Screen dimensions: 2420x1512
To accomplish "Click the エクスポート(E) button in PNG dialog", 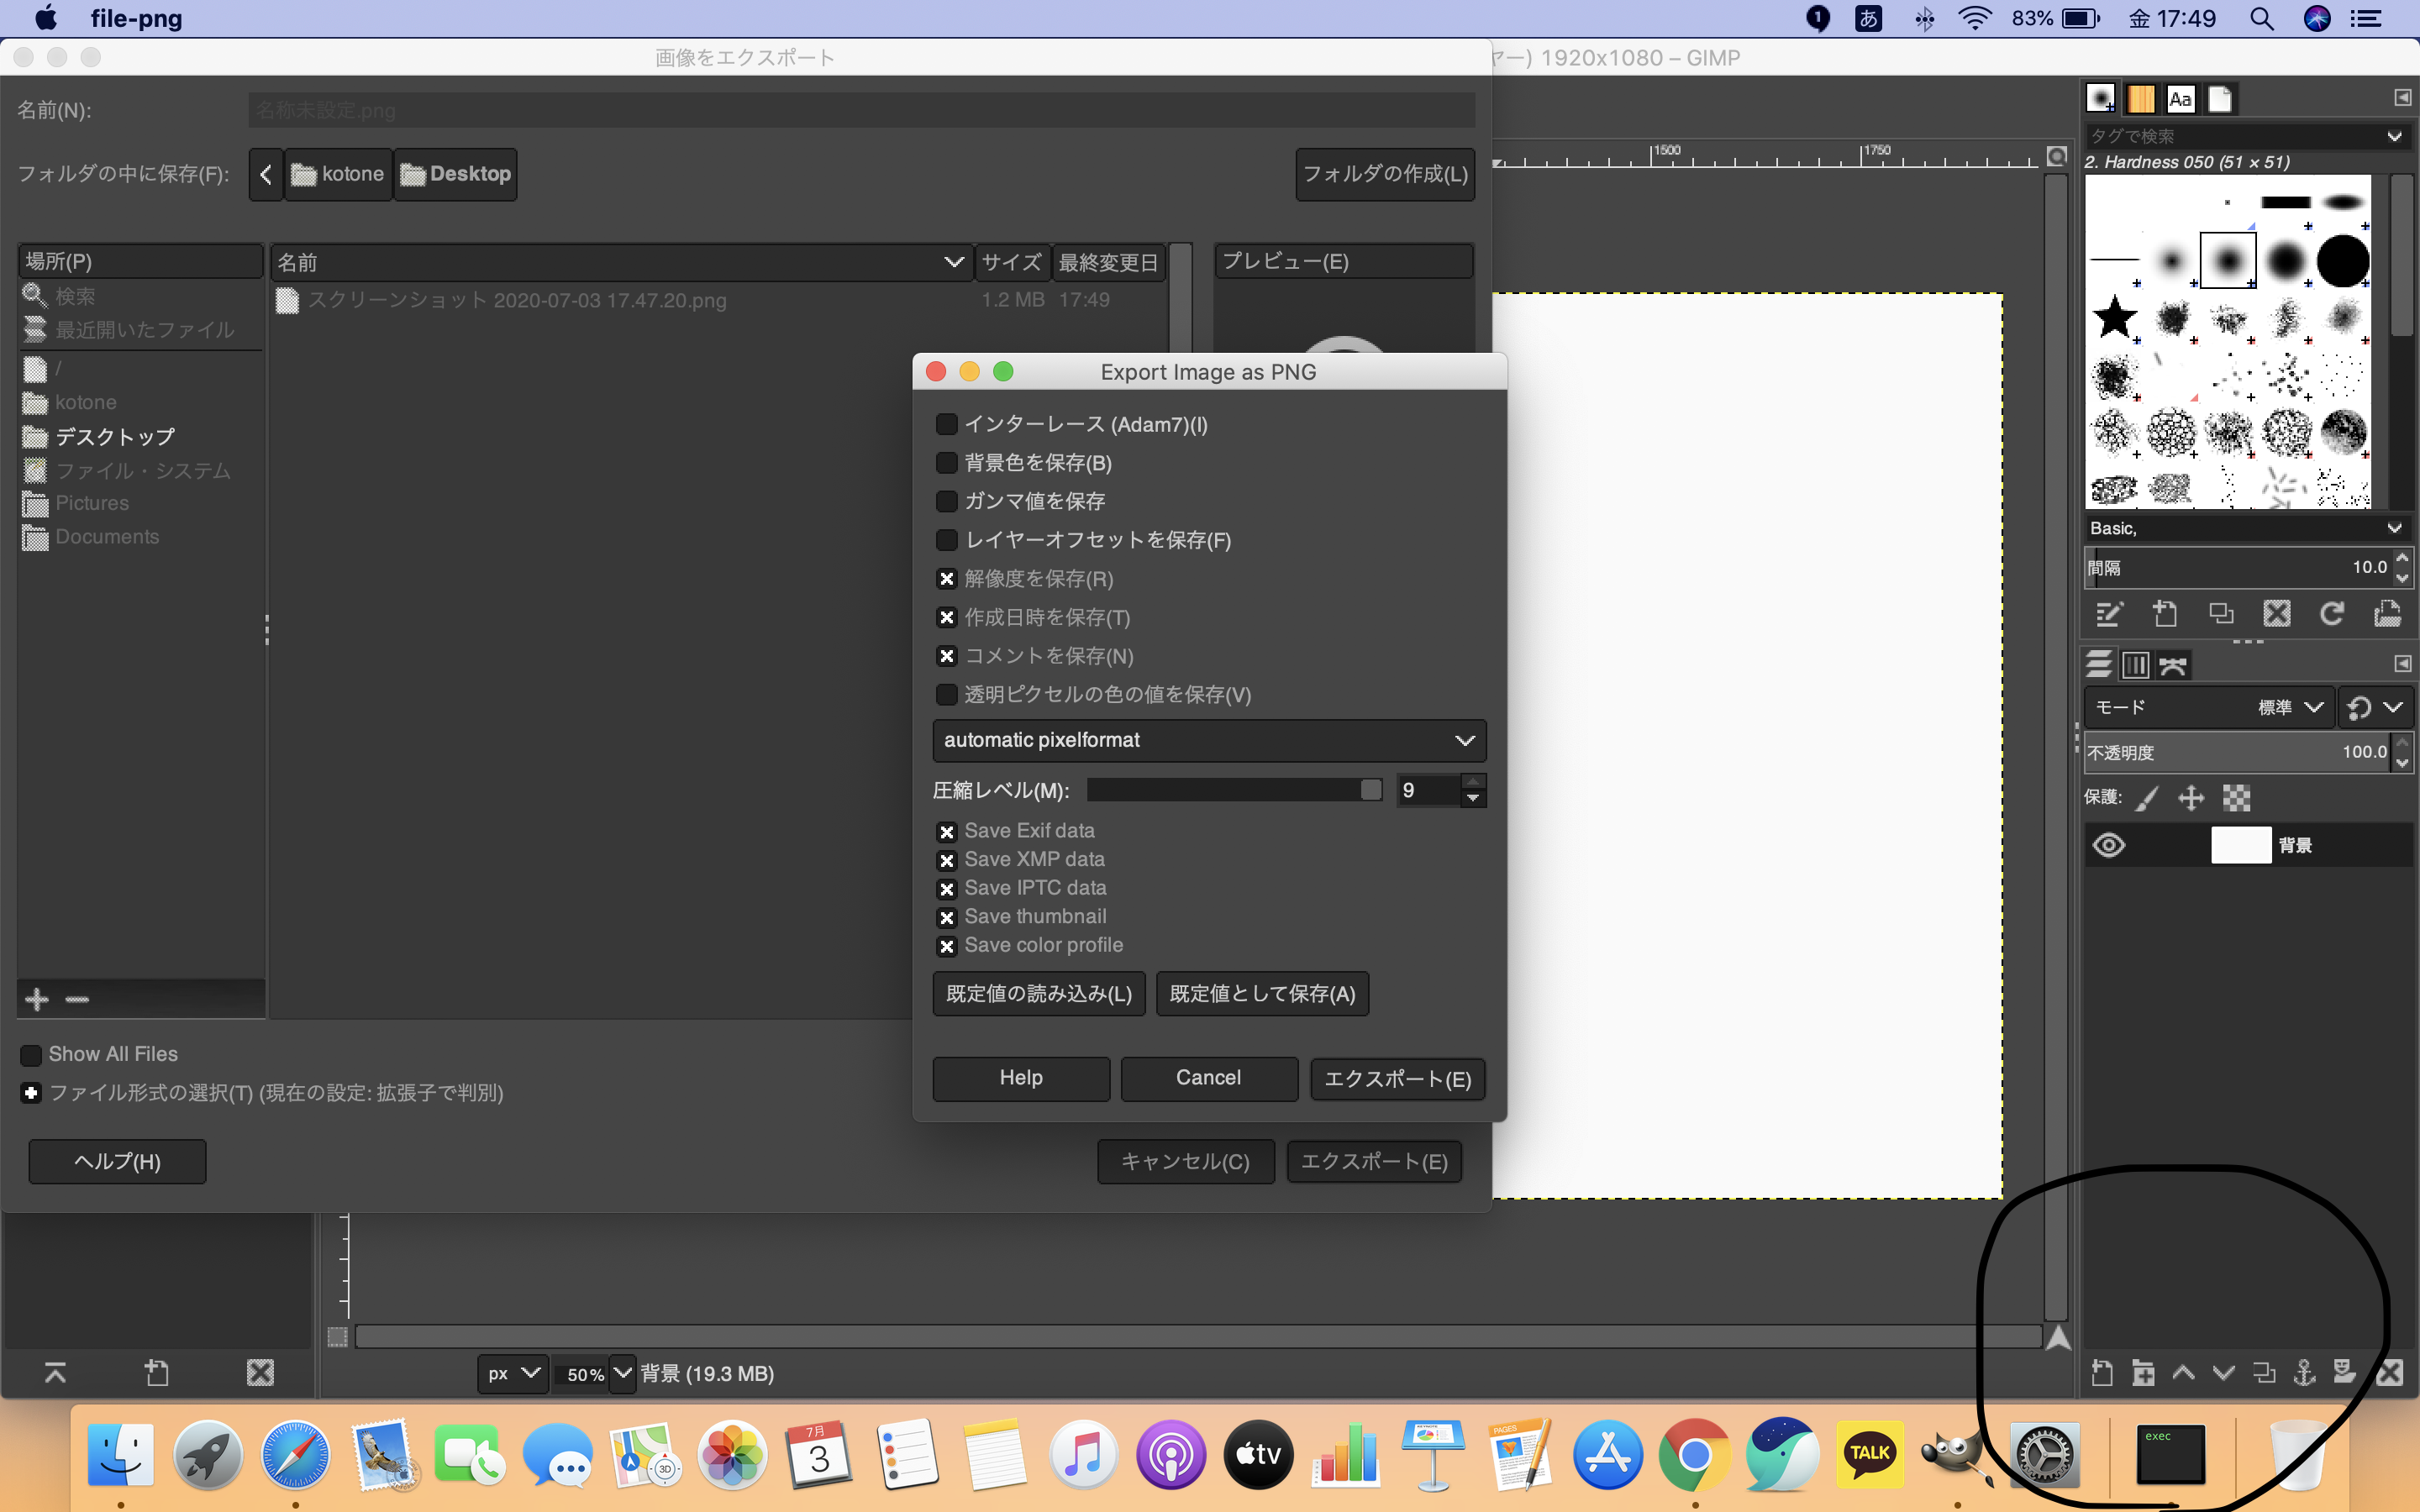I will point(1397,1079).
